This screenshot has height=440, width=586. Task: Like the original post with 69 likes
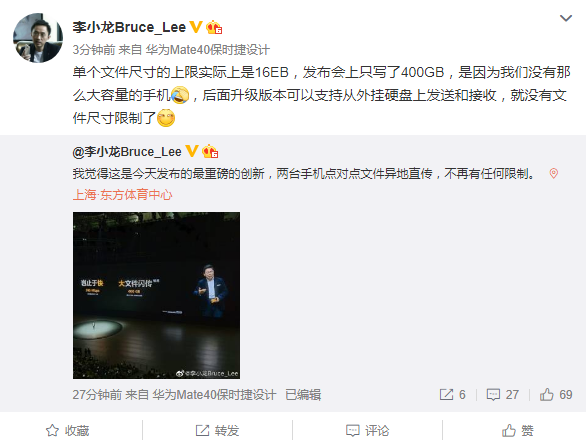click(556, 394)
